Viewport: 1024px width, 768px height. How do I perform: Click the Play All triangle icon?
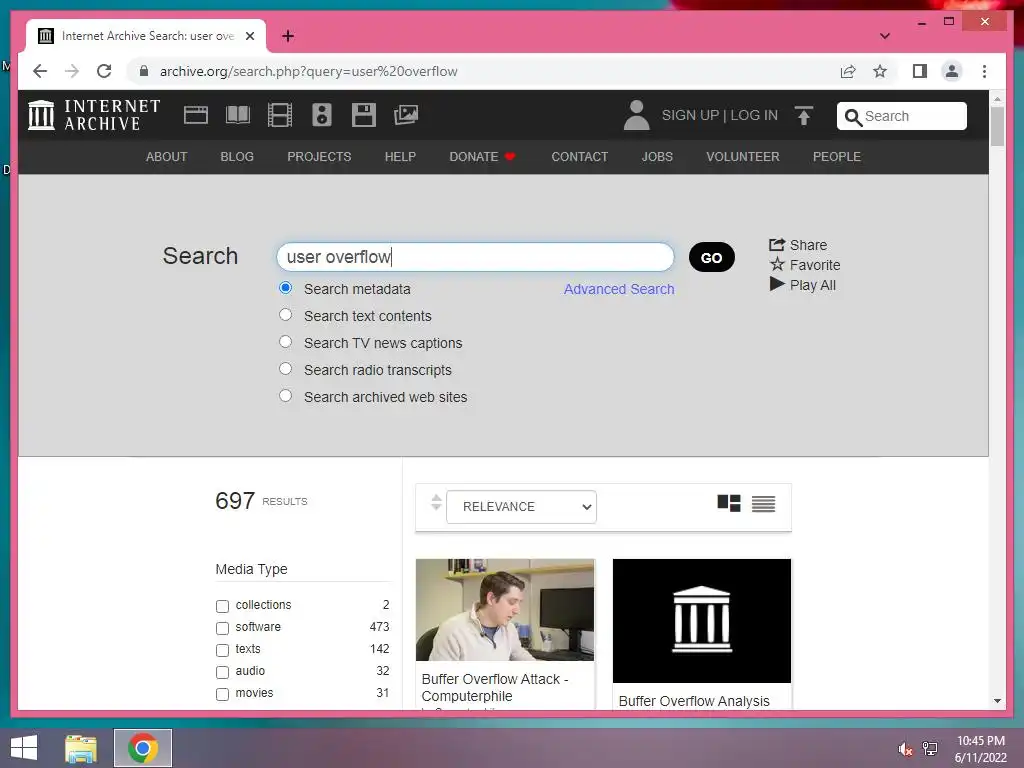[x=776, y=284]
